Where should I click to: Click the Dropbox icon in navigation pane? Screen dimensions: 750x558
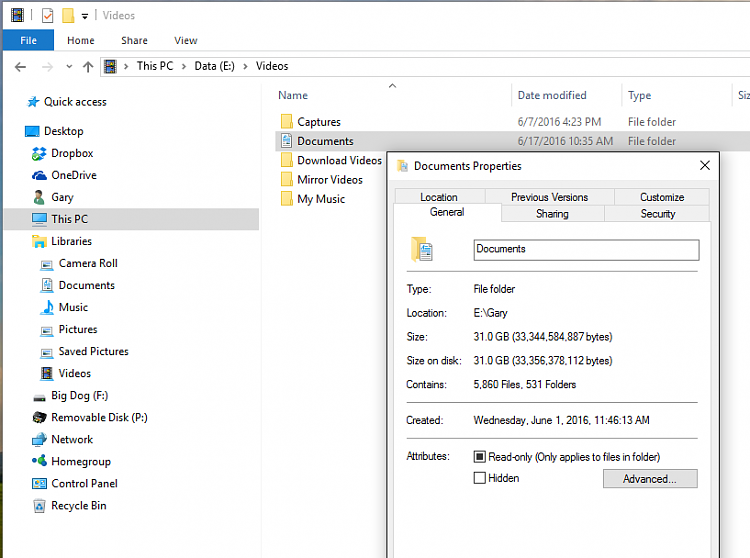(39, 154)
